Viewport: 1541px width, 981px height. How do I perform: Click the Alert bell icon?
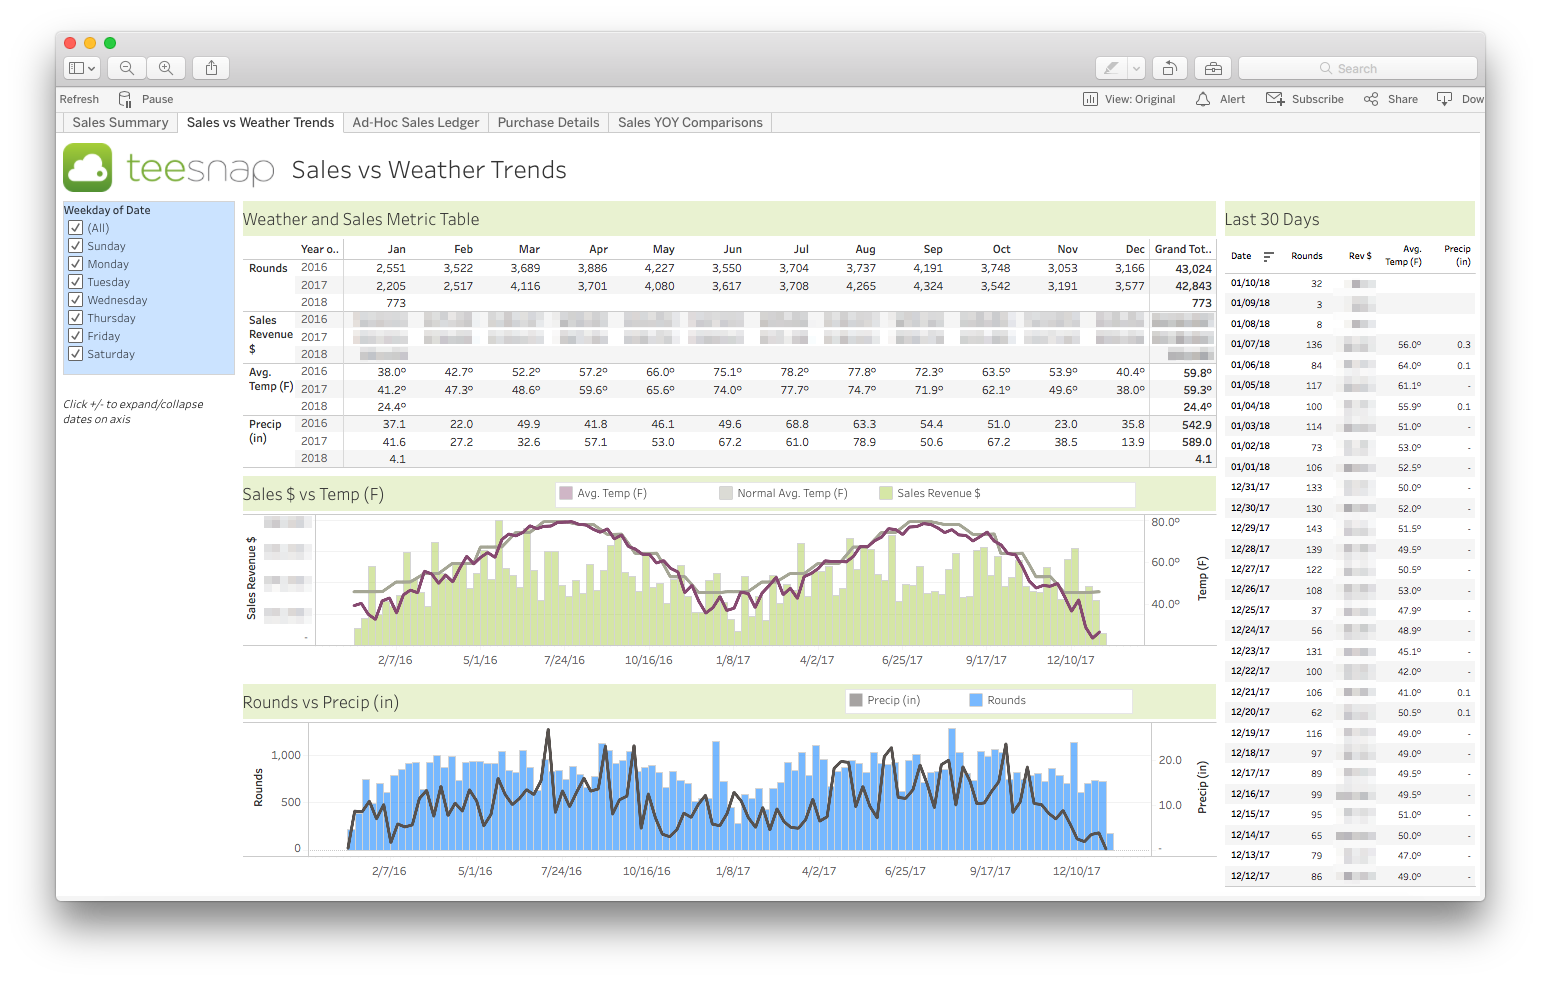pos(1203,99)
